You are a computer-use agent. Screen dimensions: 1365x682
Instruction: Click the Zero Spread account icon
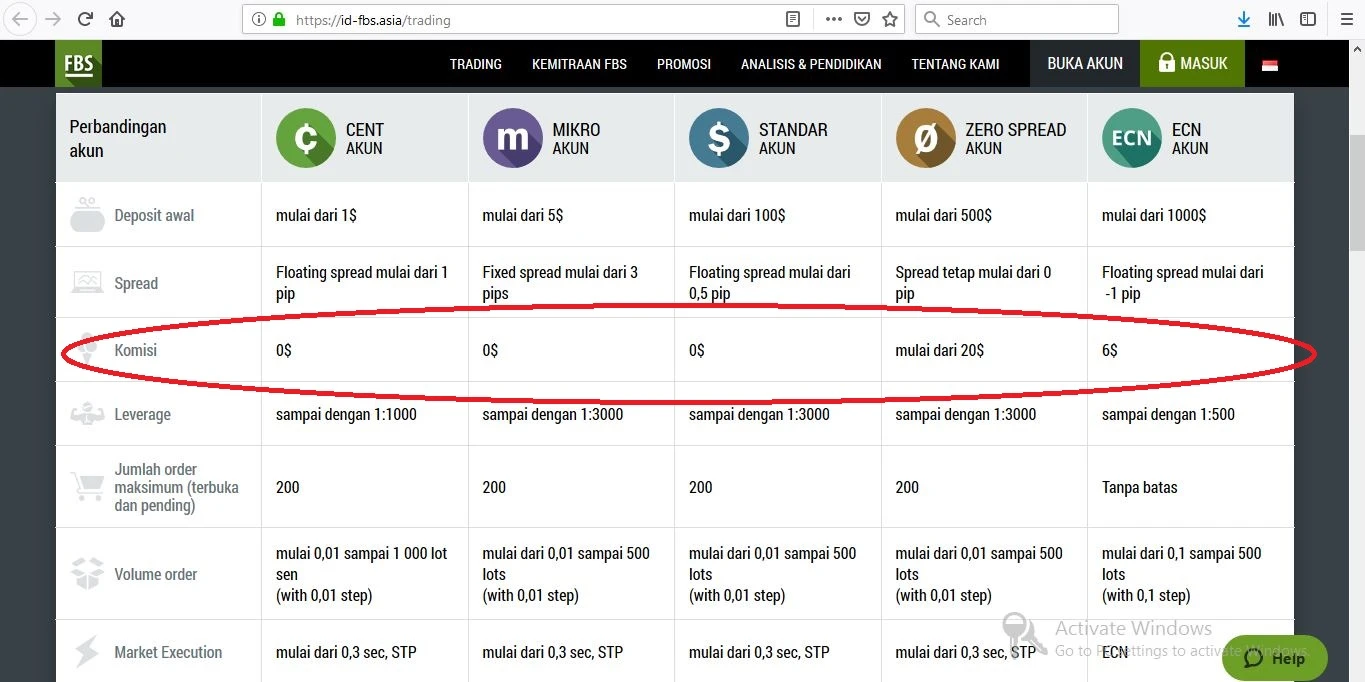[x=925, y=139]
